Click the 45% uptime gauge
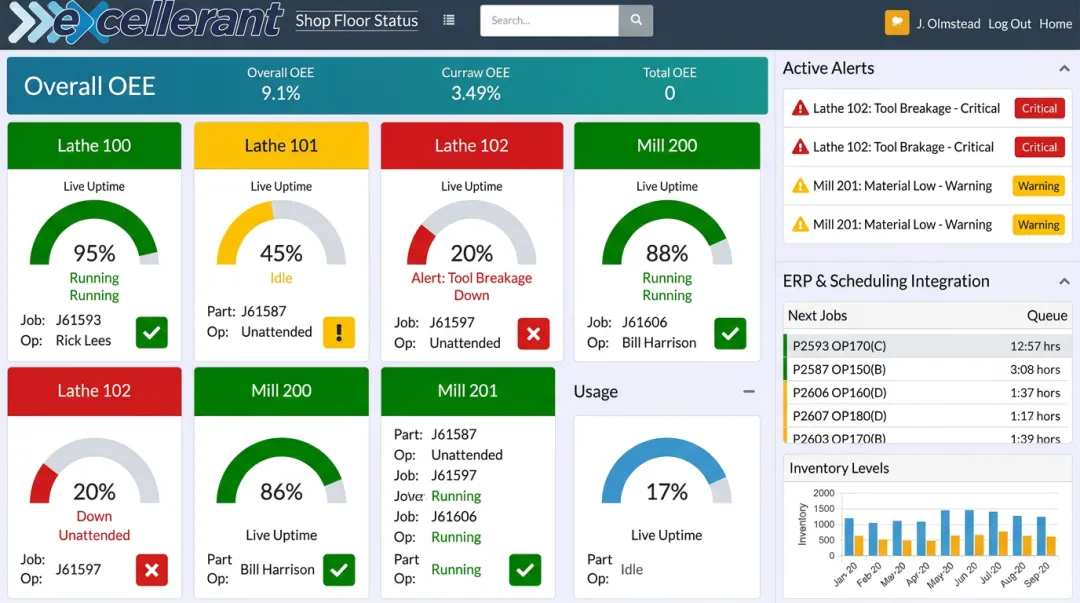The width and height of the screenshot is (1080, 603). point(281,233)
